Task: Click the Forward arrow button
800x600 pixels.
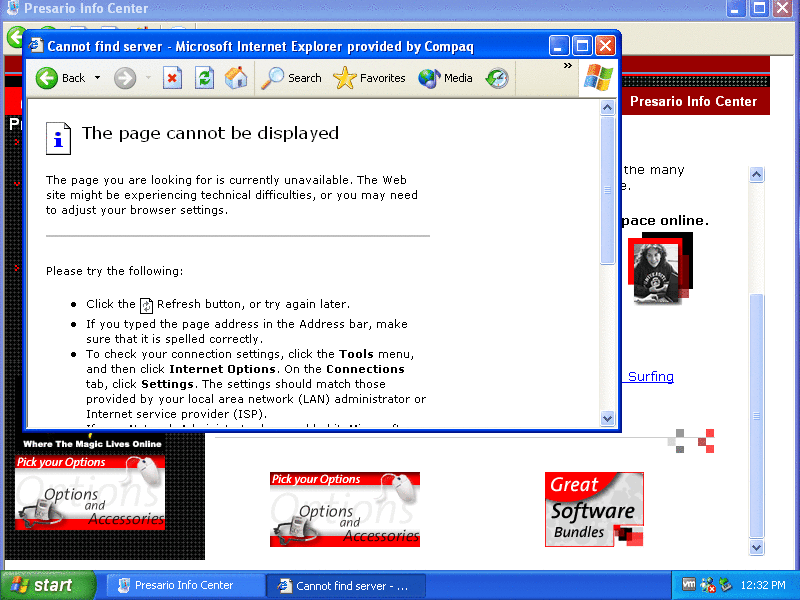Action: (125, 78)
